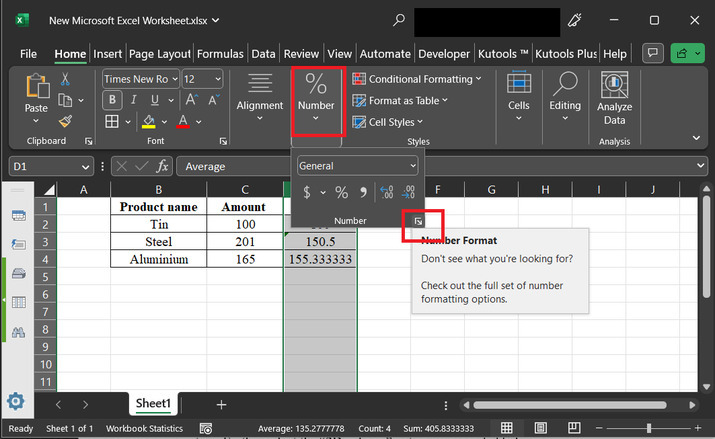Expand the General number format dropdown
Viewport: 715px width, 439px height.
click(x=412, y=166)
